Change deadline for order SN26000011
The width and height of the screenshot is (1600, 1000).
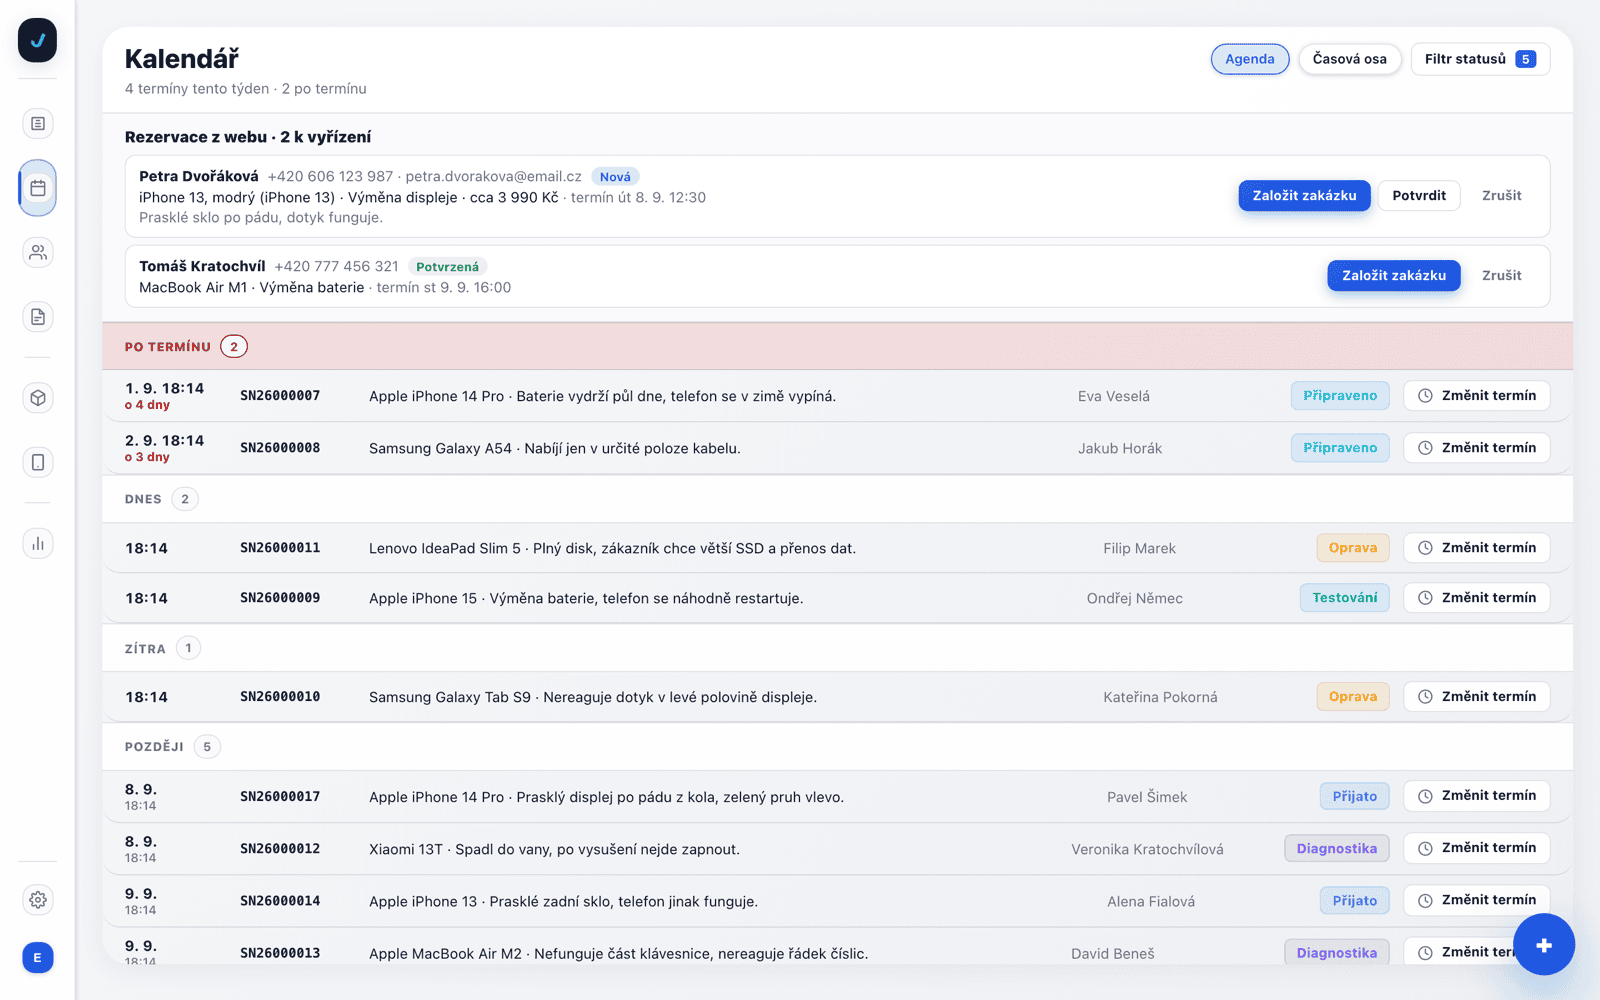(1476, 548)
